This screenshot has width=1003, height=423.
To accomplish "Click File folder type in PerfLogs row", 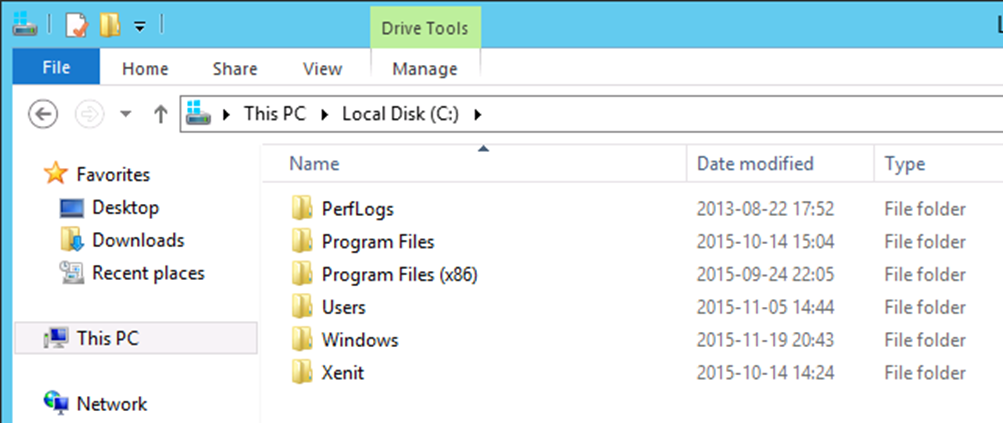I will coord(925,209).
